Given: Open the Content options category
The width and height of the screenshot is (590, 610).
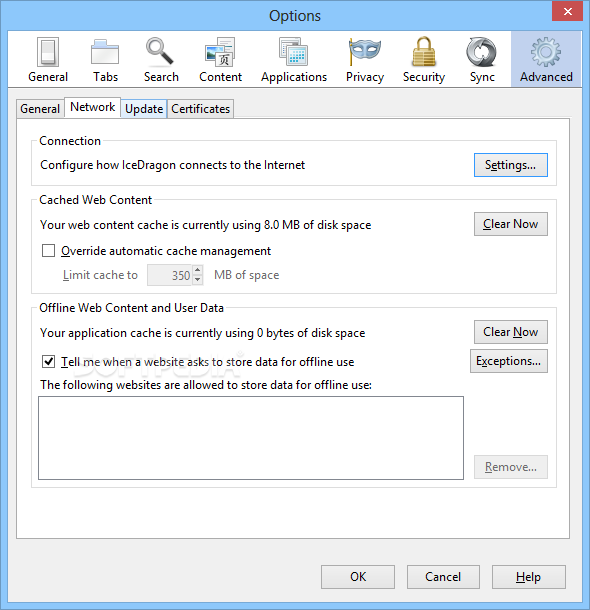Looking at the screenshot, I should click(220, 60).
